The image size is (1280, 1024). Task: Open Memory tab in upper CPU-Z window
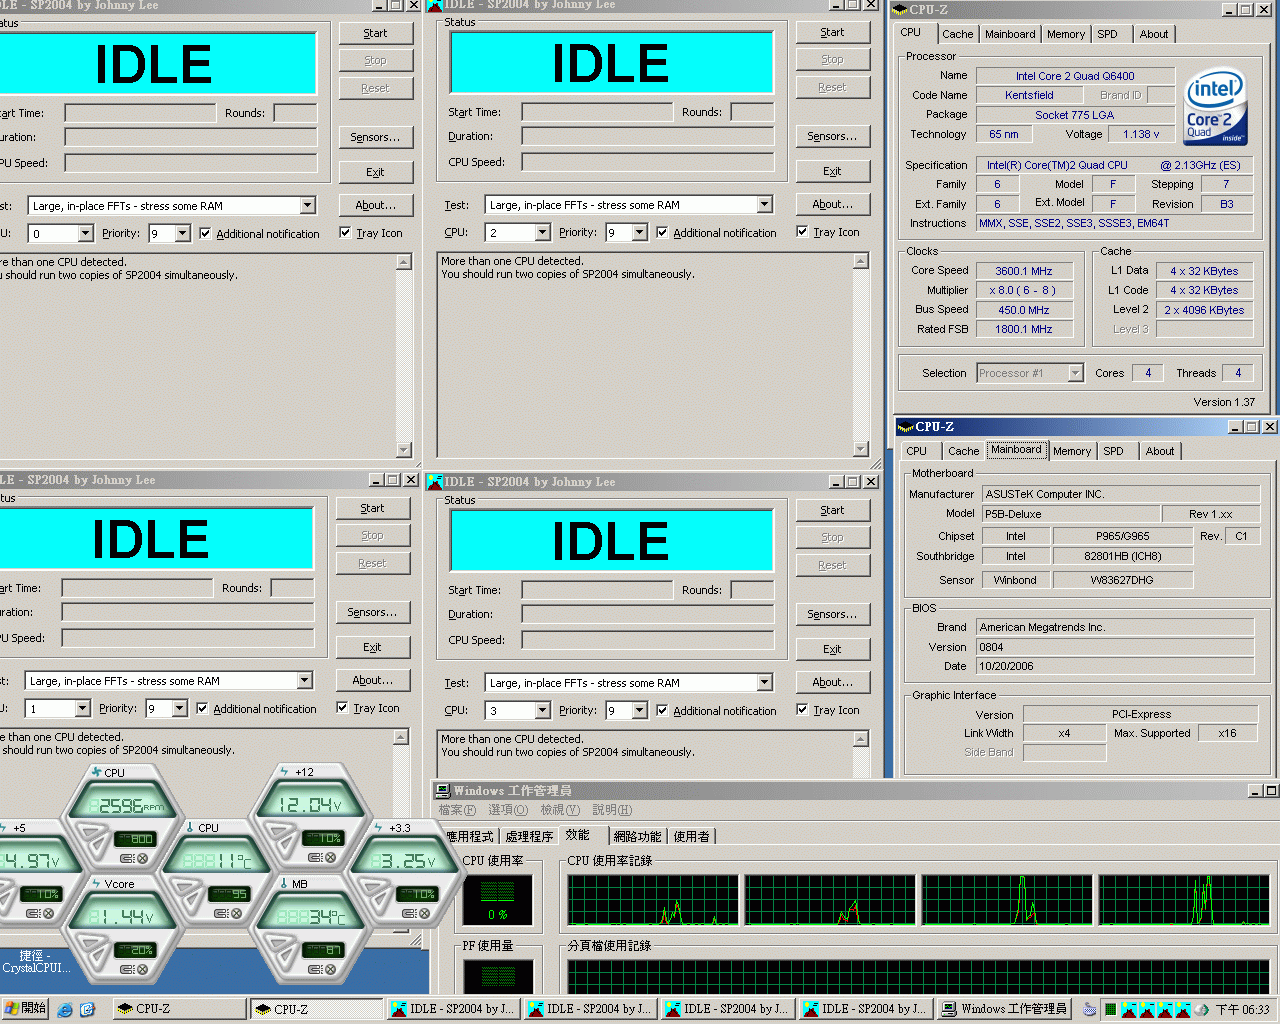pos(1066,34)
